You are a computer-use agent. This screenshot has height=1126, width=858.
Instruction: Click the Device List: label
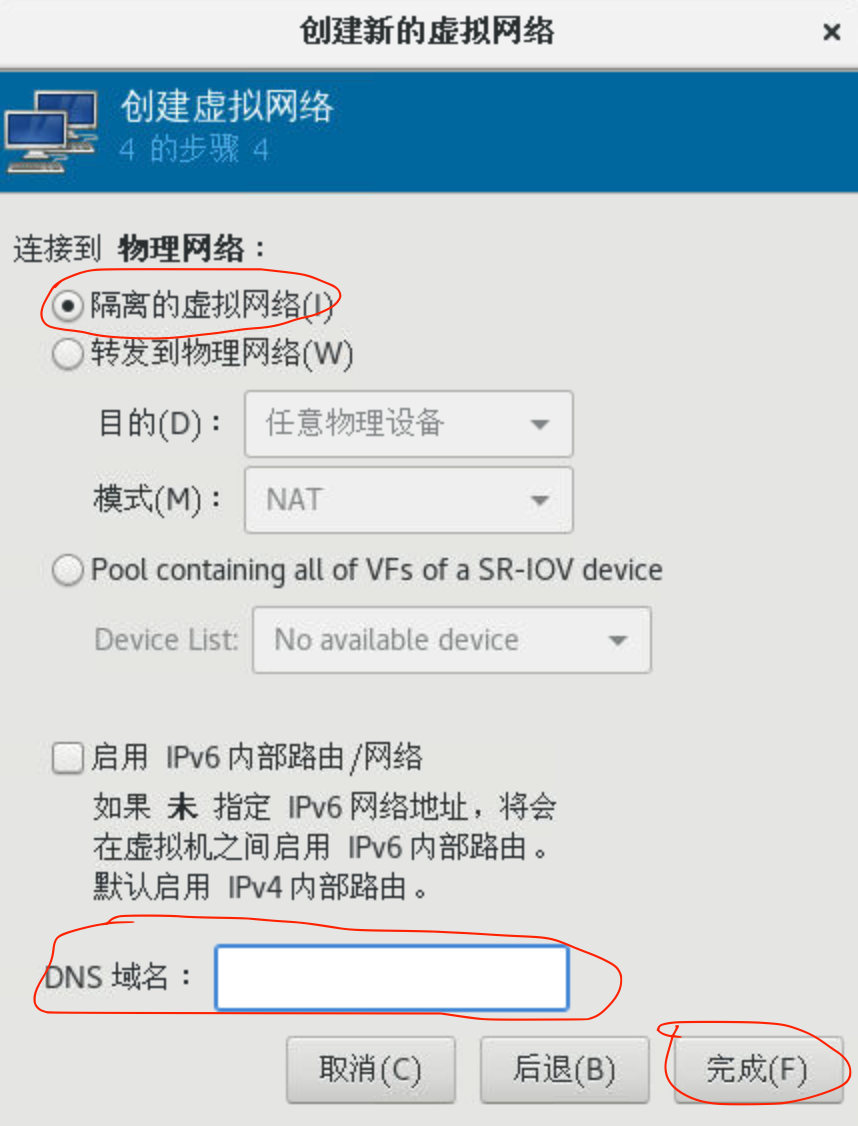pyautogui.click(x=167, y=640)
